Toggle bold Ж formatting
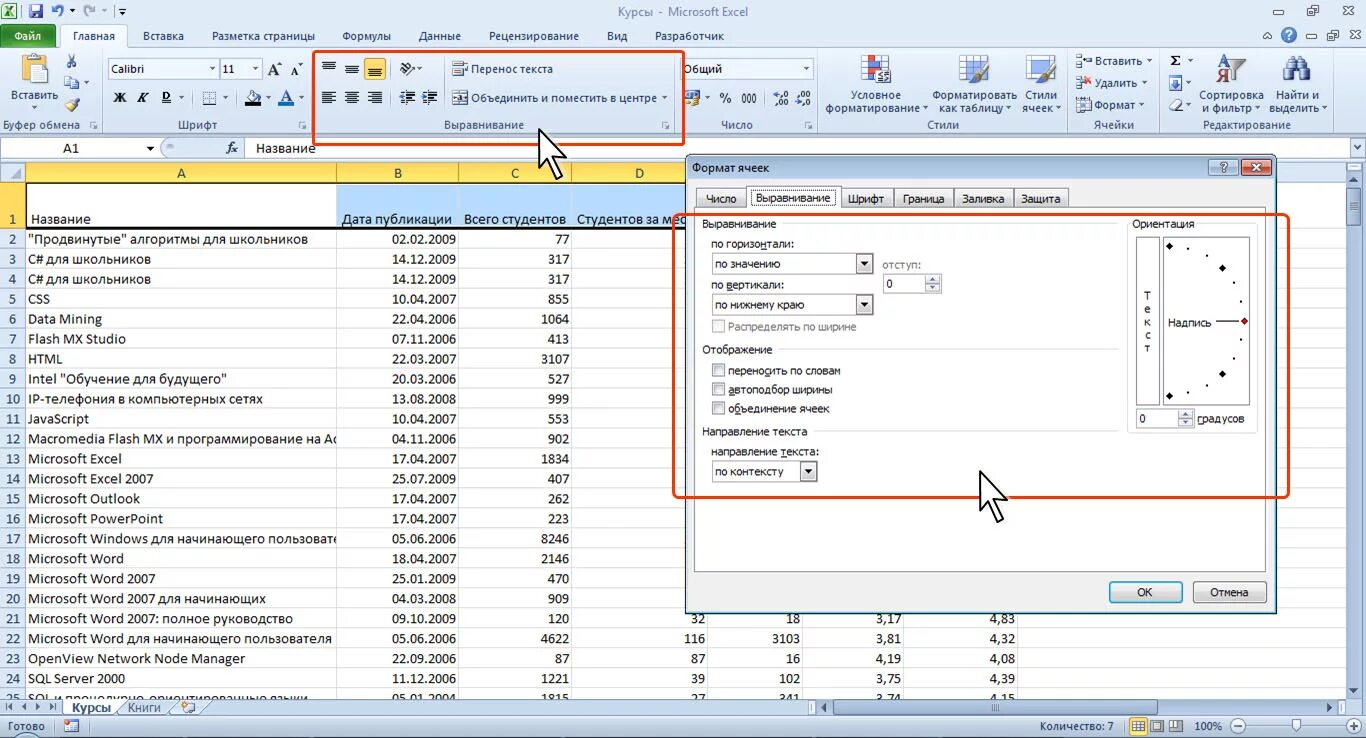The height and width of the screenshot is (738, 1366). coord(120,98)
